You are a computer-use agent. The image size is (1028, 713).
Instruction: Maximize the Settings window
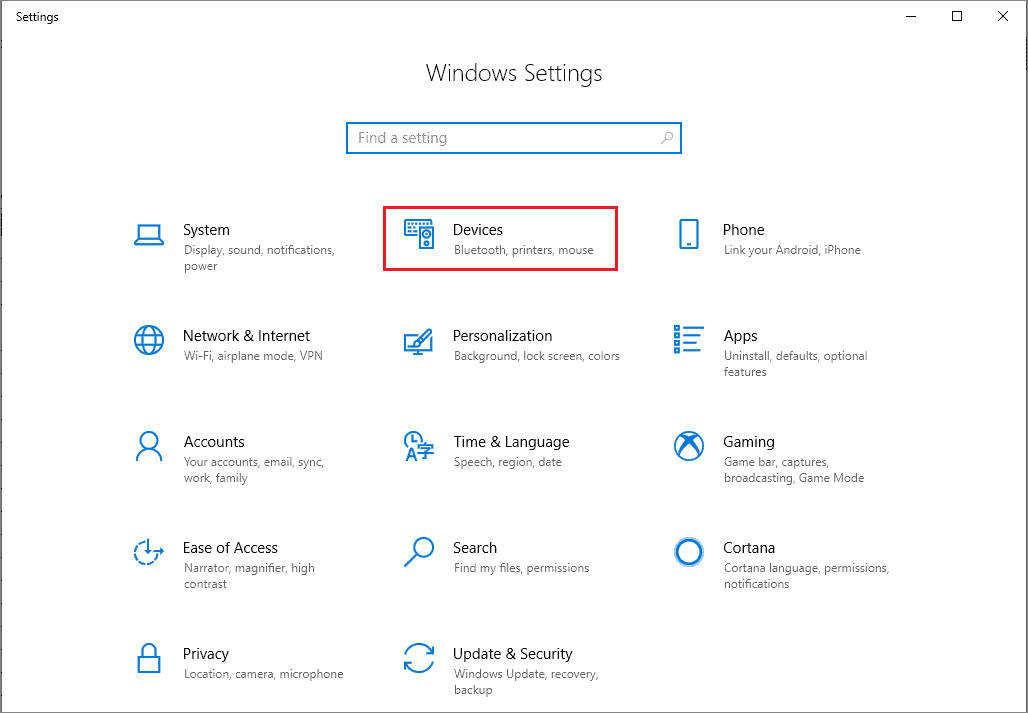957,16
